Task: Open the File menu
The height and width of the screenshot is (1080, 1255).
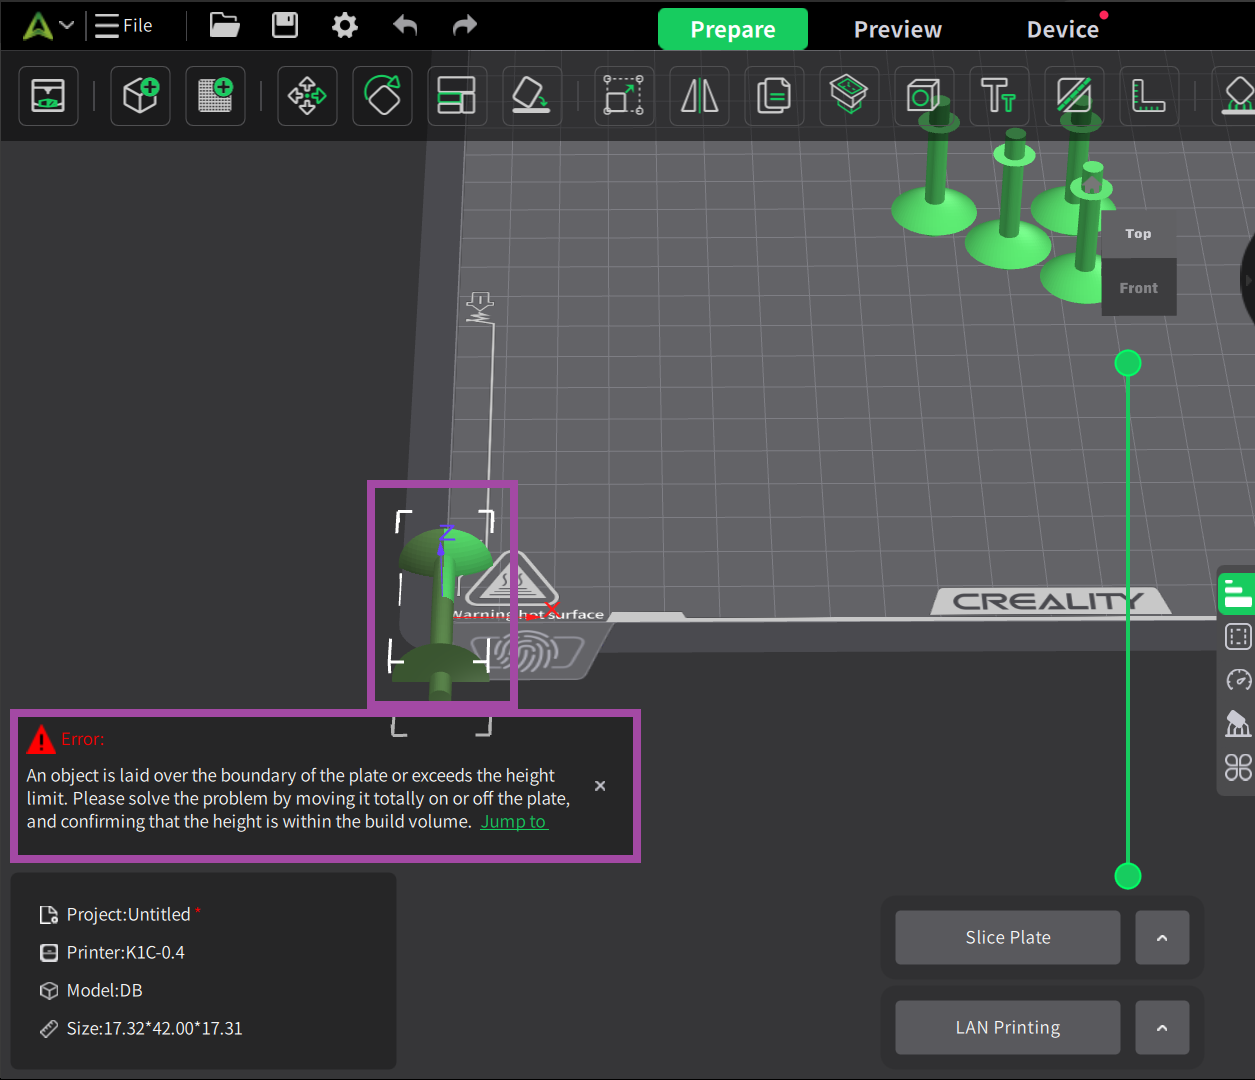Action: 125,25
